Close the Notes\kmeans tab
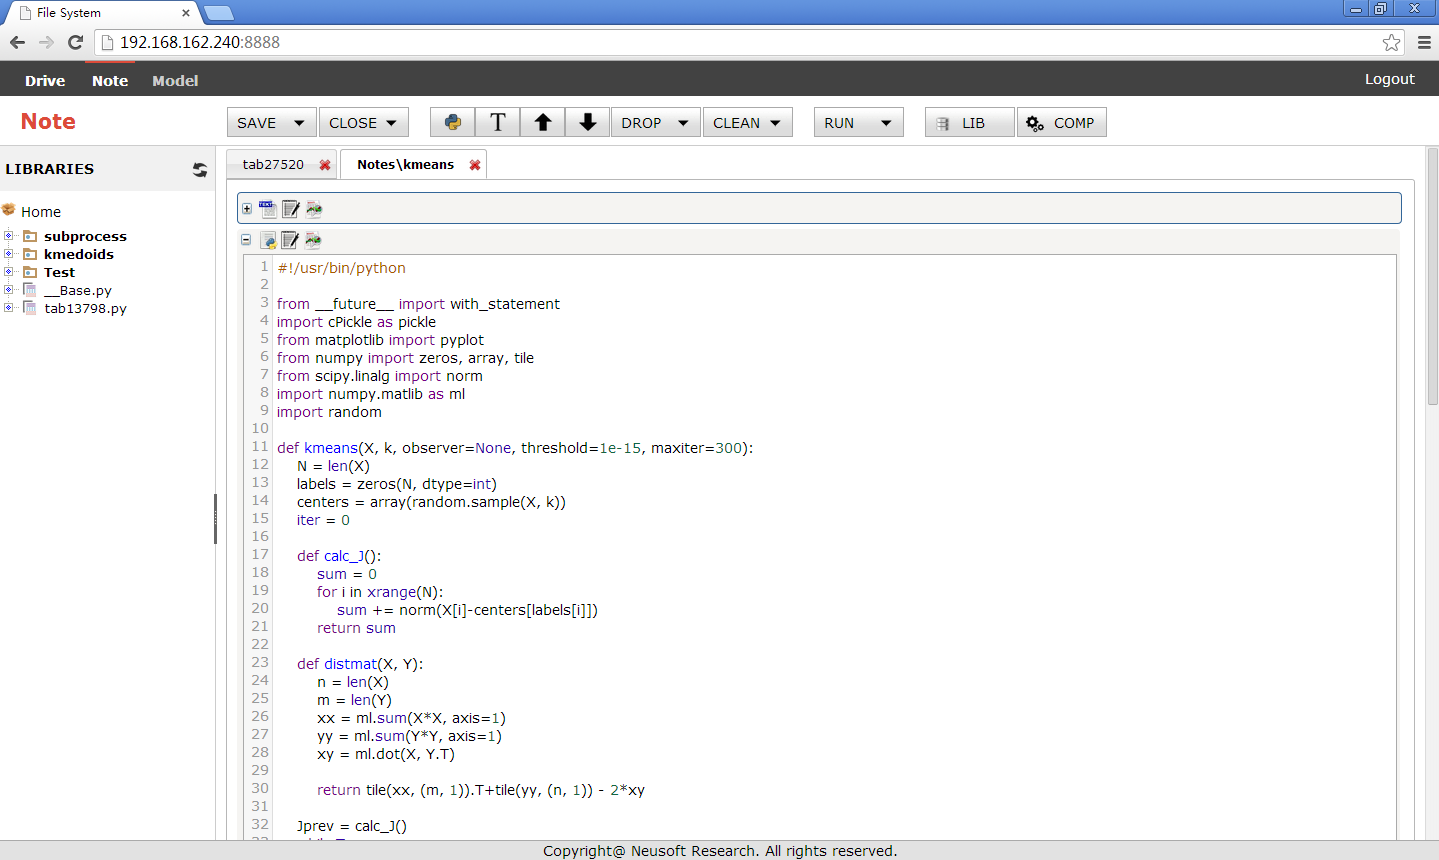Image resolution: width=1439 pixels, height=860 pixels. click(475, 165)
